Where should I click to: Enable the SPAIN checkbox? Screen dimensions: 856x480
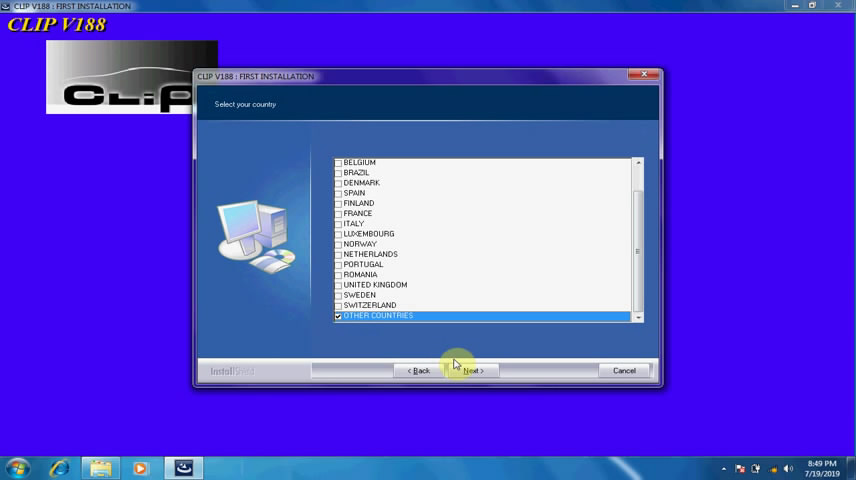338,193
